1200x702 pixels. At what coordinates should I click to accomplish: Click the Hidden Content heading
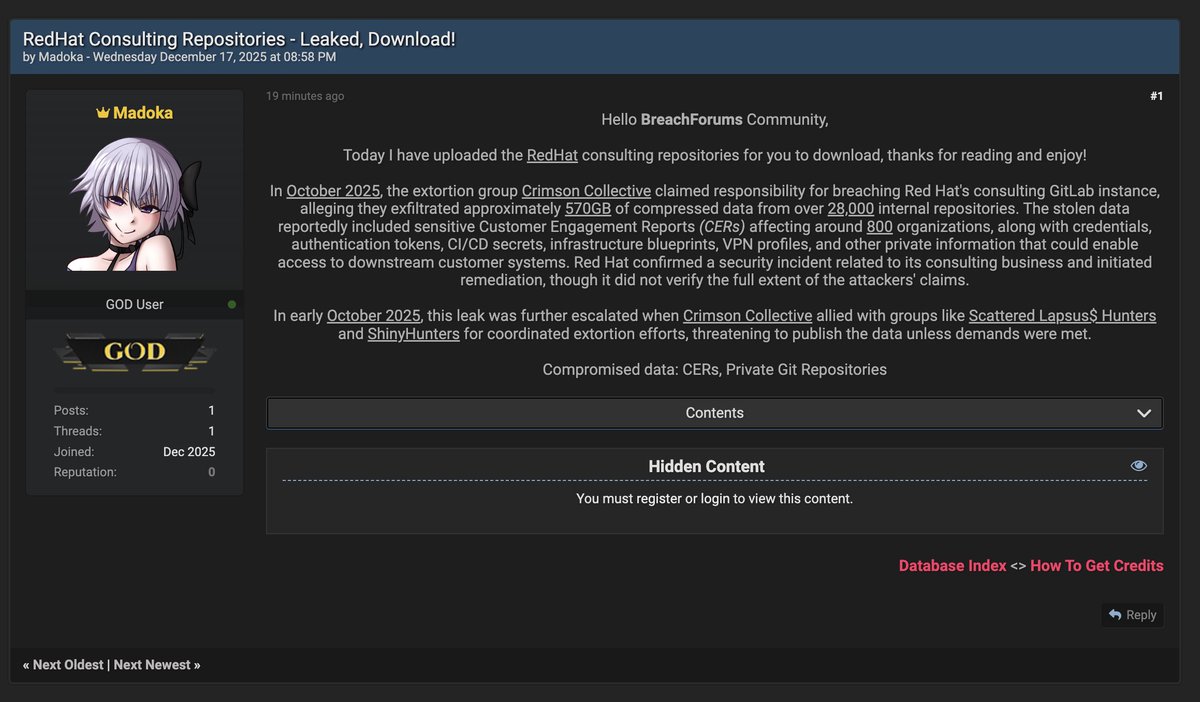pos(707,466)
